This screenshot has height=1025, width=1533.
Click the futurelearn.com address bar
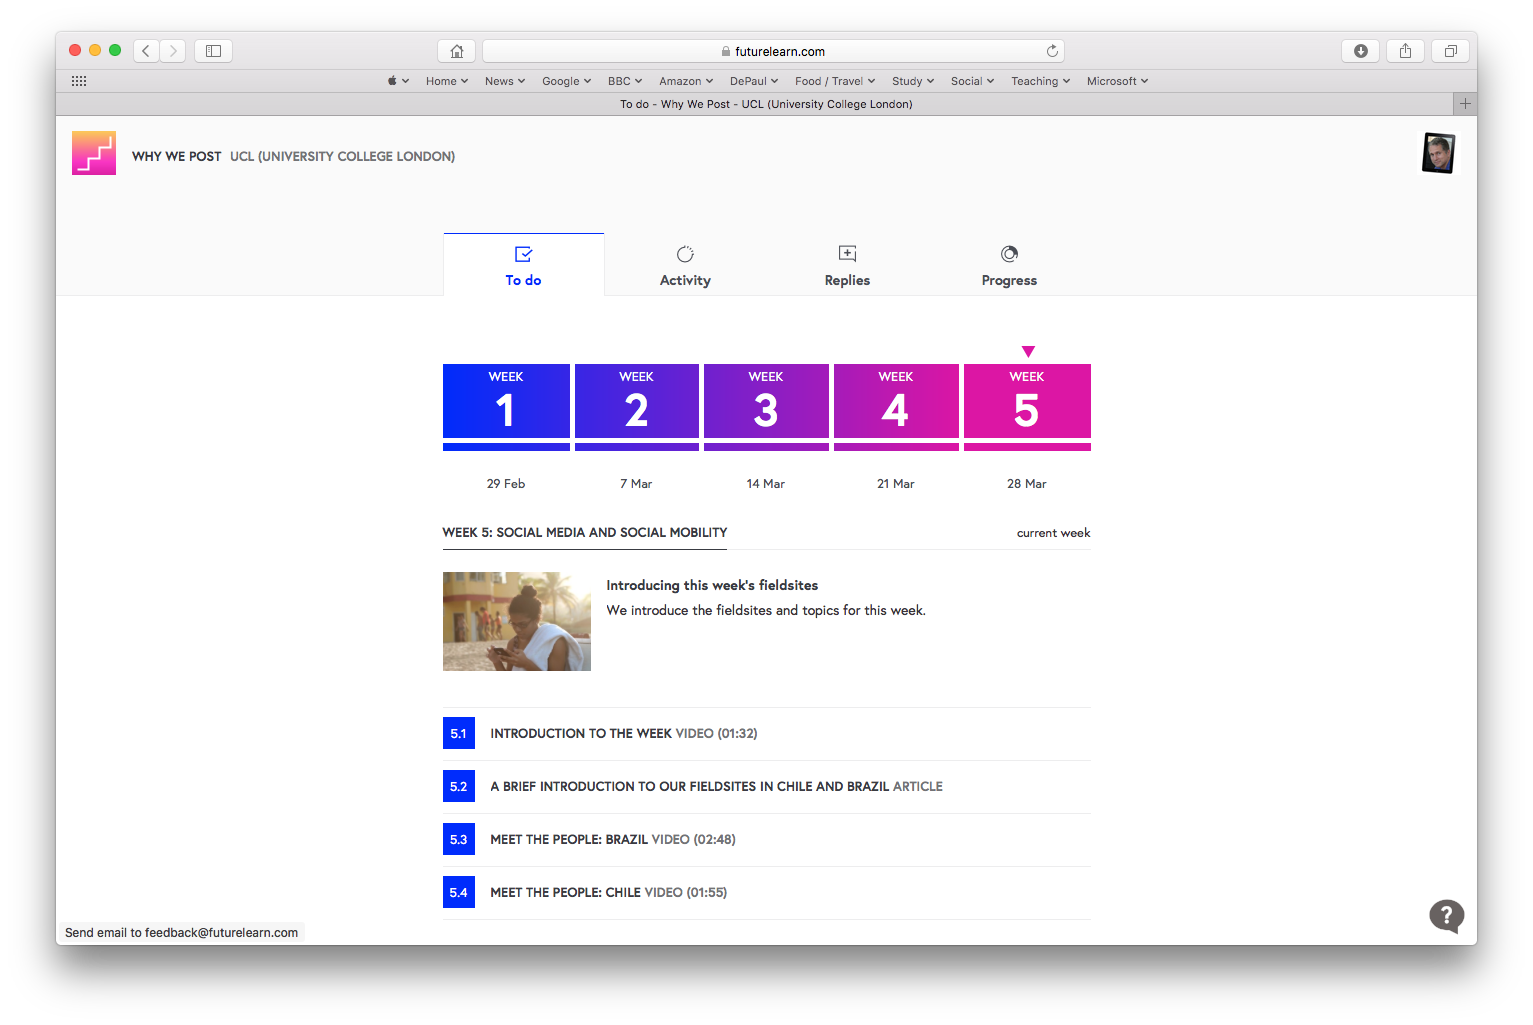772,51
